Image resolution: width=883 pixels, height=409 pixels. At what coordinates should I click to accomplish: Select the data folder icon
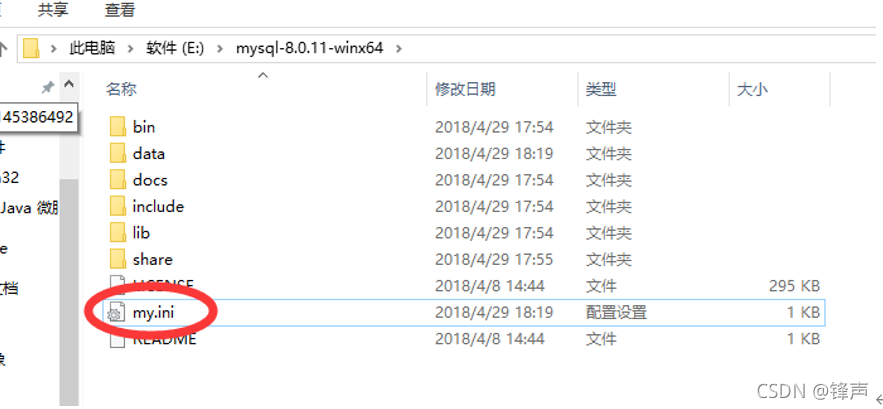click(x=118, y=153)
